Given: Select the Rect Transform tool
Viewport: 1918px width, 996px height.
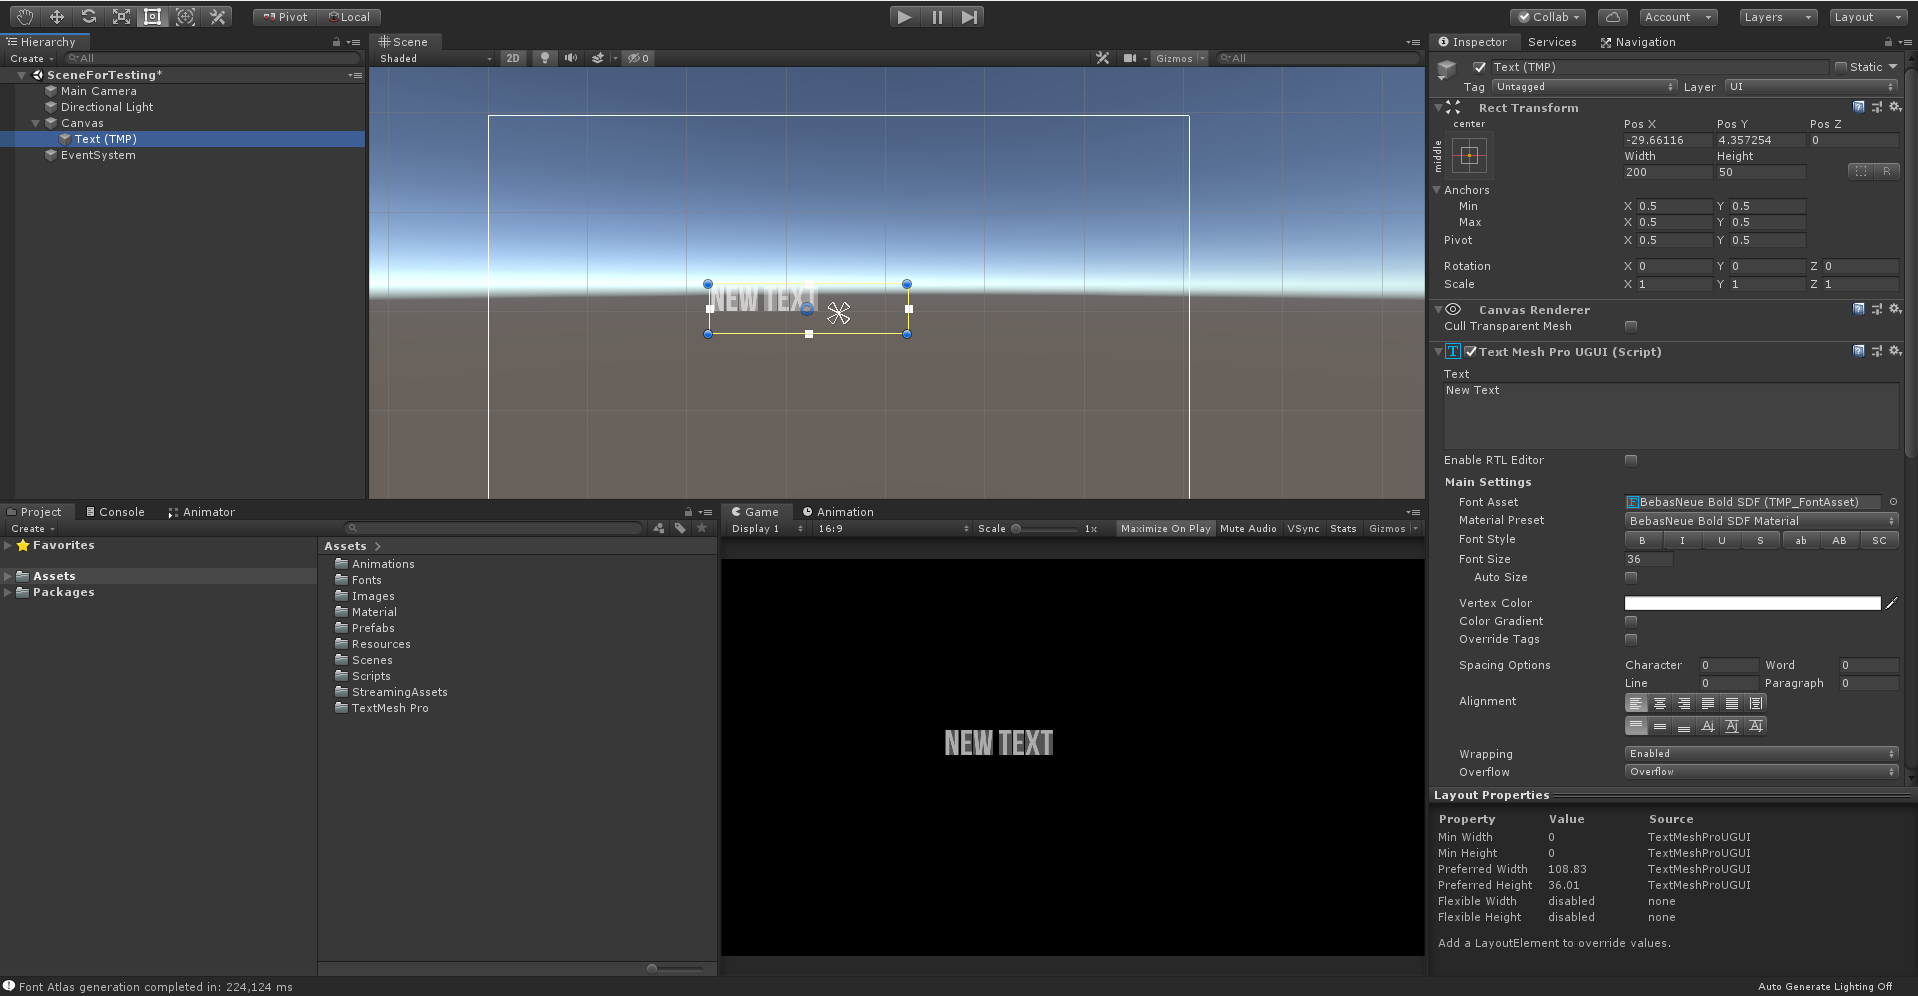Looking at the screenshot, I should click(153, 17).
